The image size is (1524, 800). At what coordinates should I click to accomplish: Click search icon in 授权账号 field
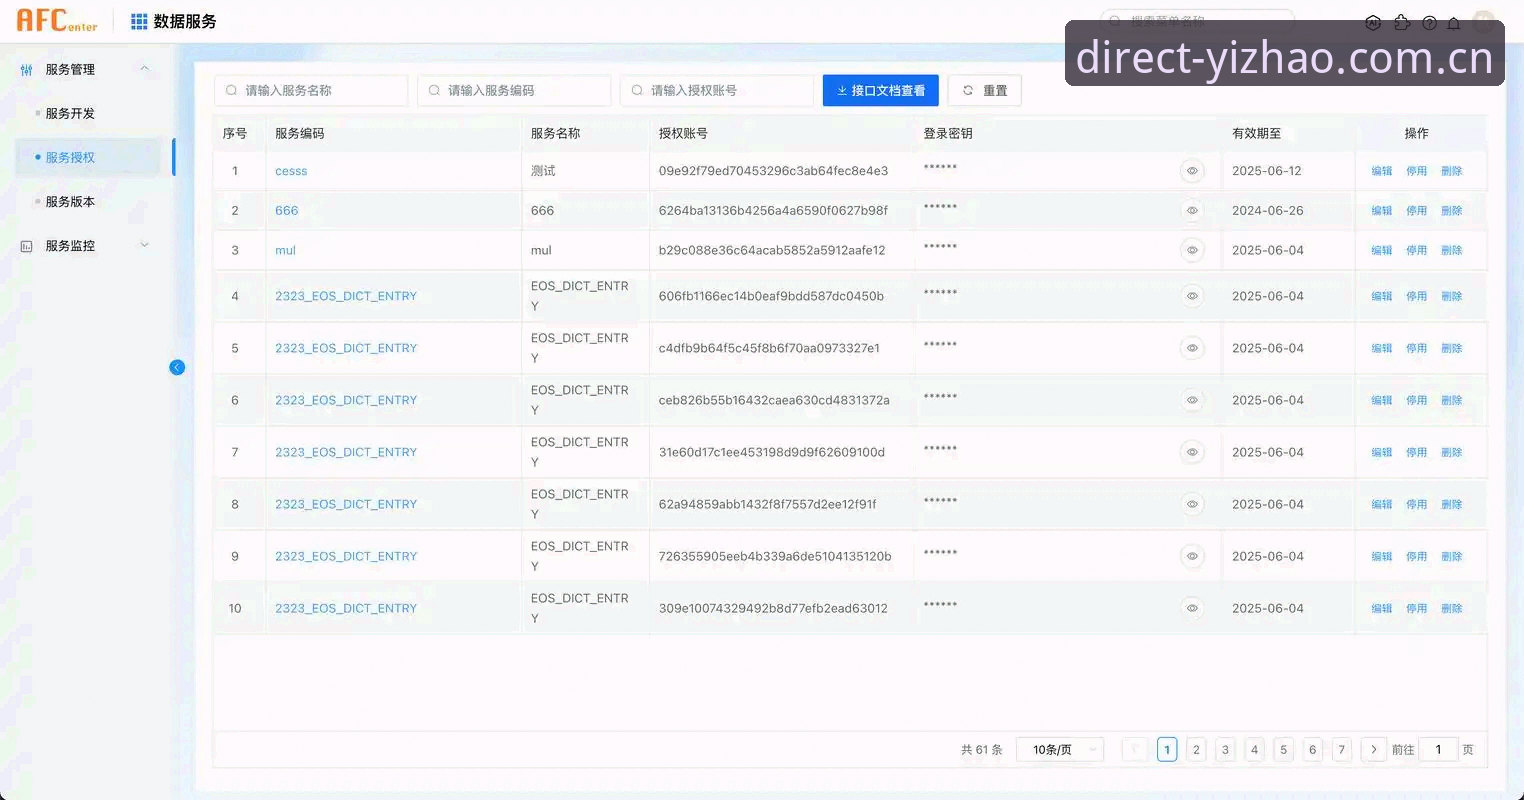click(637, 90)
